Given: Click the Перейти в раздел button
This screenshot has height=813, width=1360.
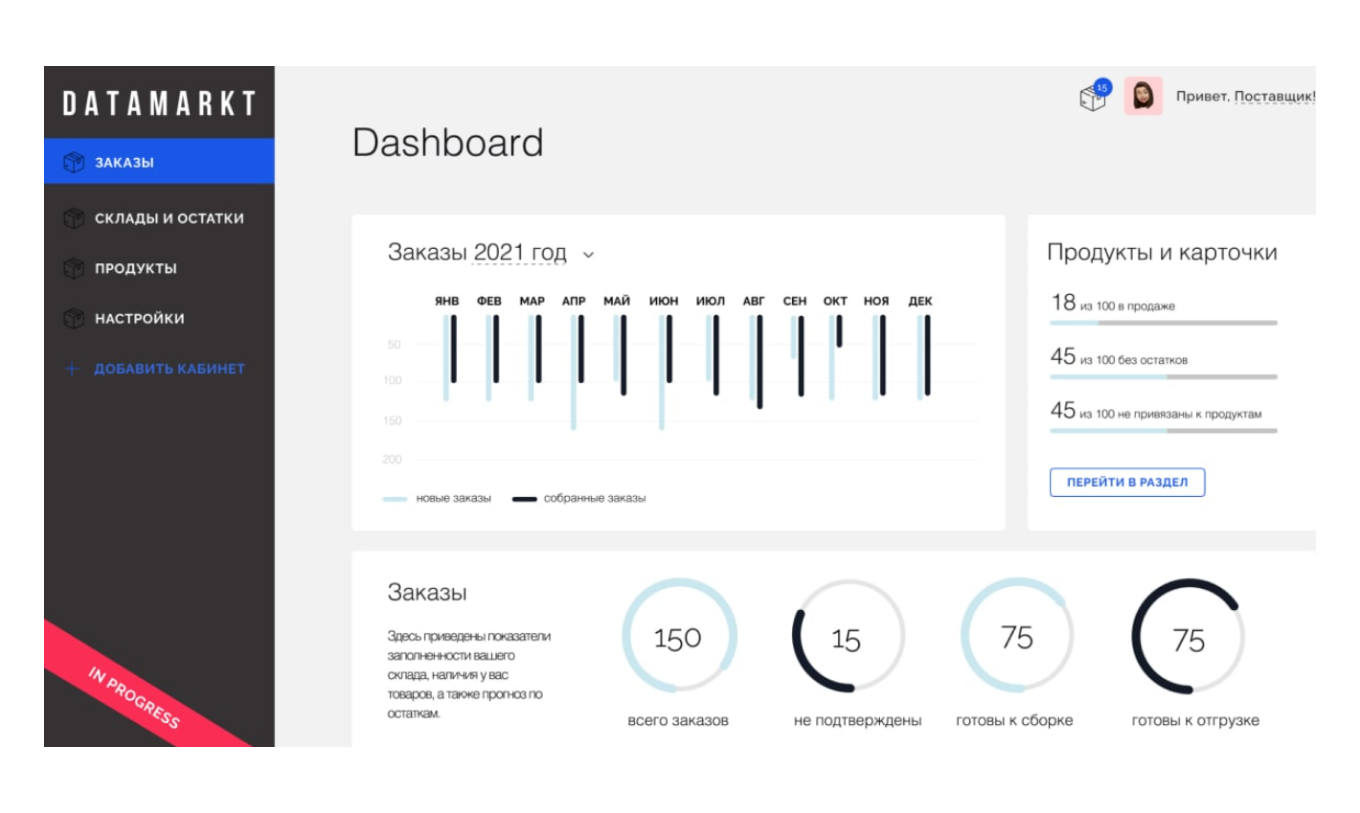Looking at the screenshot, I should tap(1127, 482).
